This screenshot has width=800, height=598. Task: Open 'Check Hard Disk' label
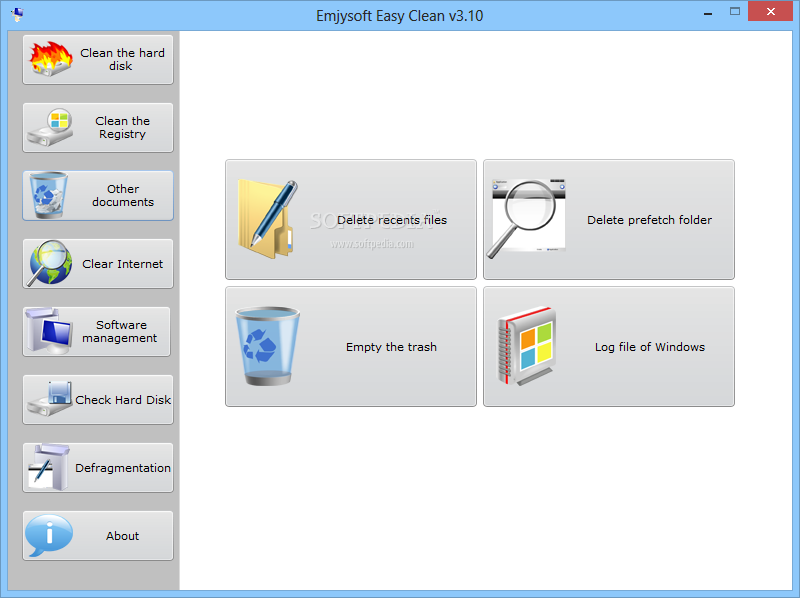(123, 400)
